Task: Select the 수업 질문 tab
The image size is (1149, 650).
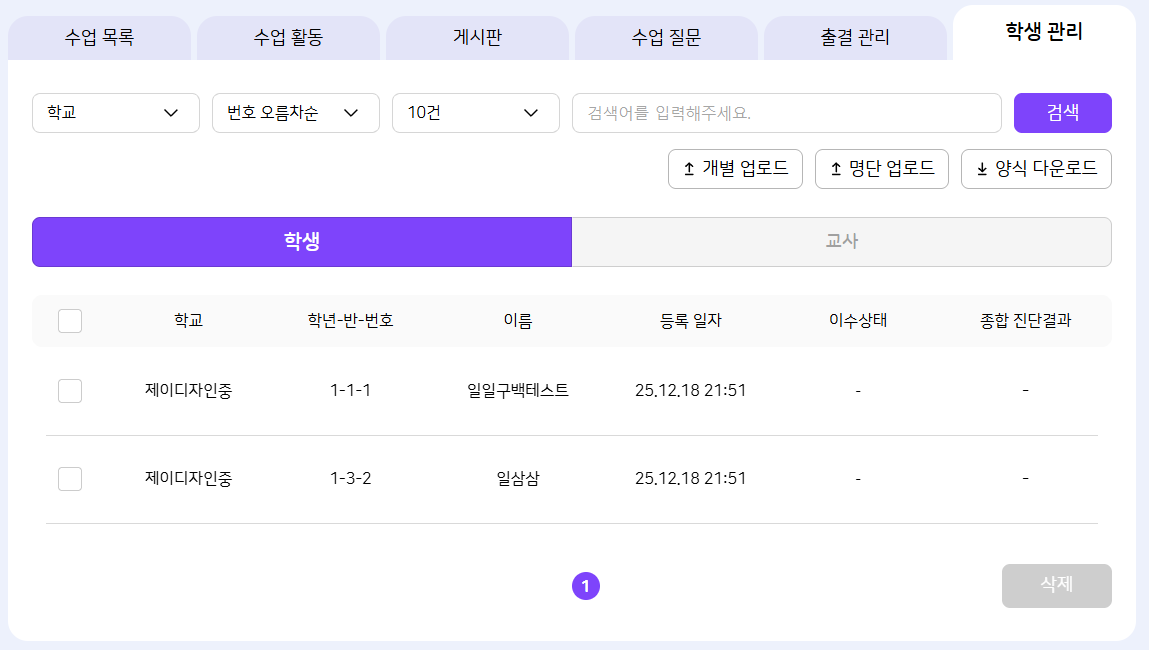Action: pyautogui.click(x=666, y=39)
